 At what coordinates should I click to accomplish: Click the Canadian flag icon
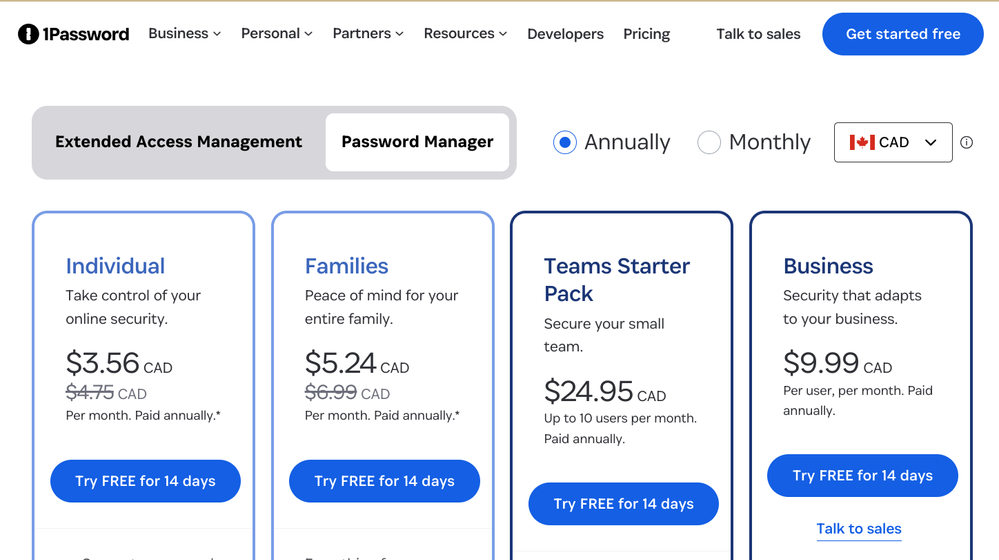(861, 142)
